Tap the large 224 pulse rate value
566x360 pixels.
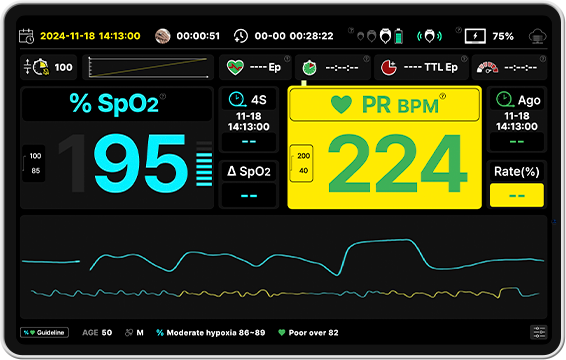pyautogui.click(x=397, y=164)
